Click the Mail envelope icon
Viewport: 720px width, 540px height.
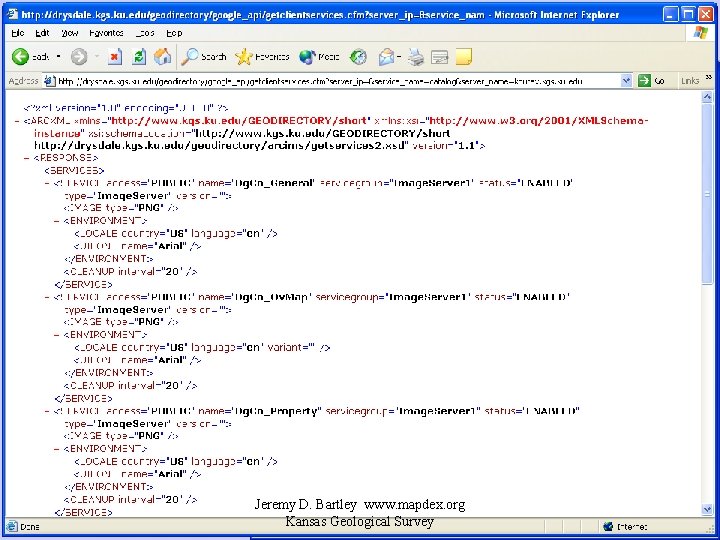386,57
